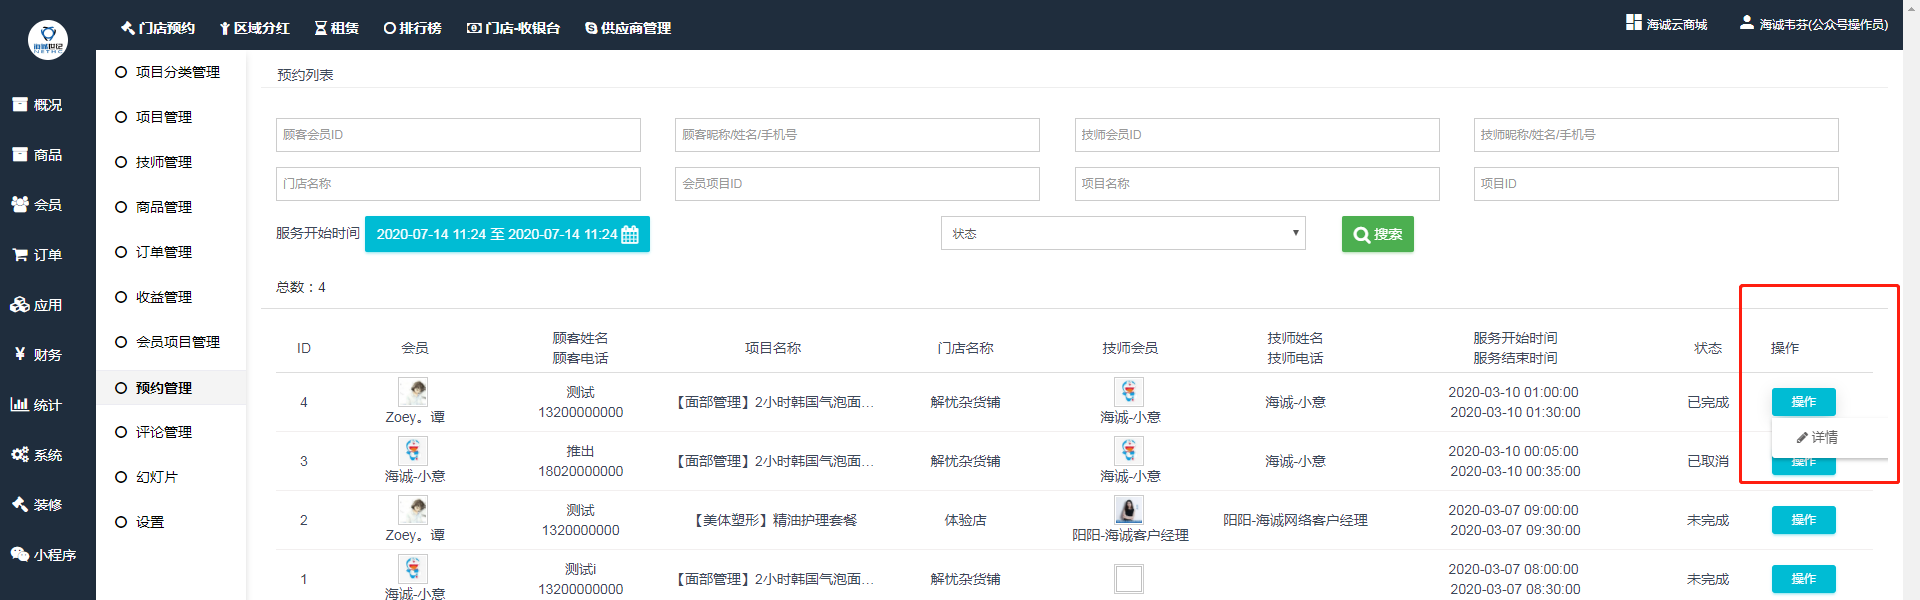This screenshot has height=600, width=1920.
Task: Click customer phone 18020000000
Action: 581,471
